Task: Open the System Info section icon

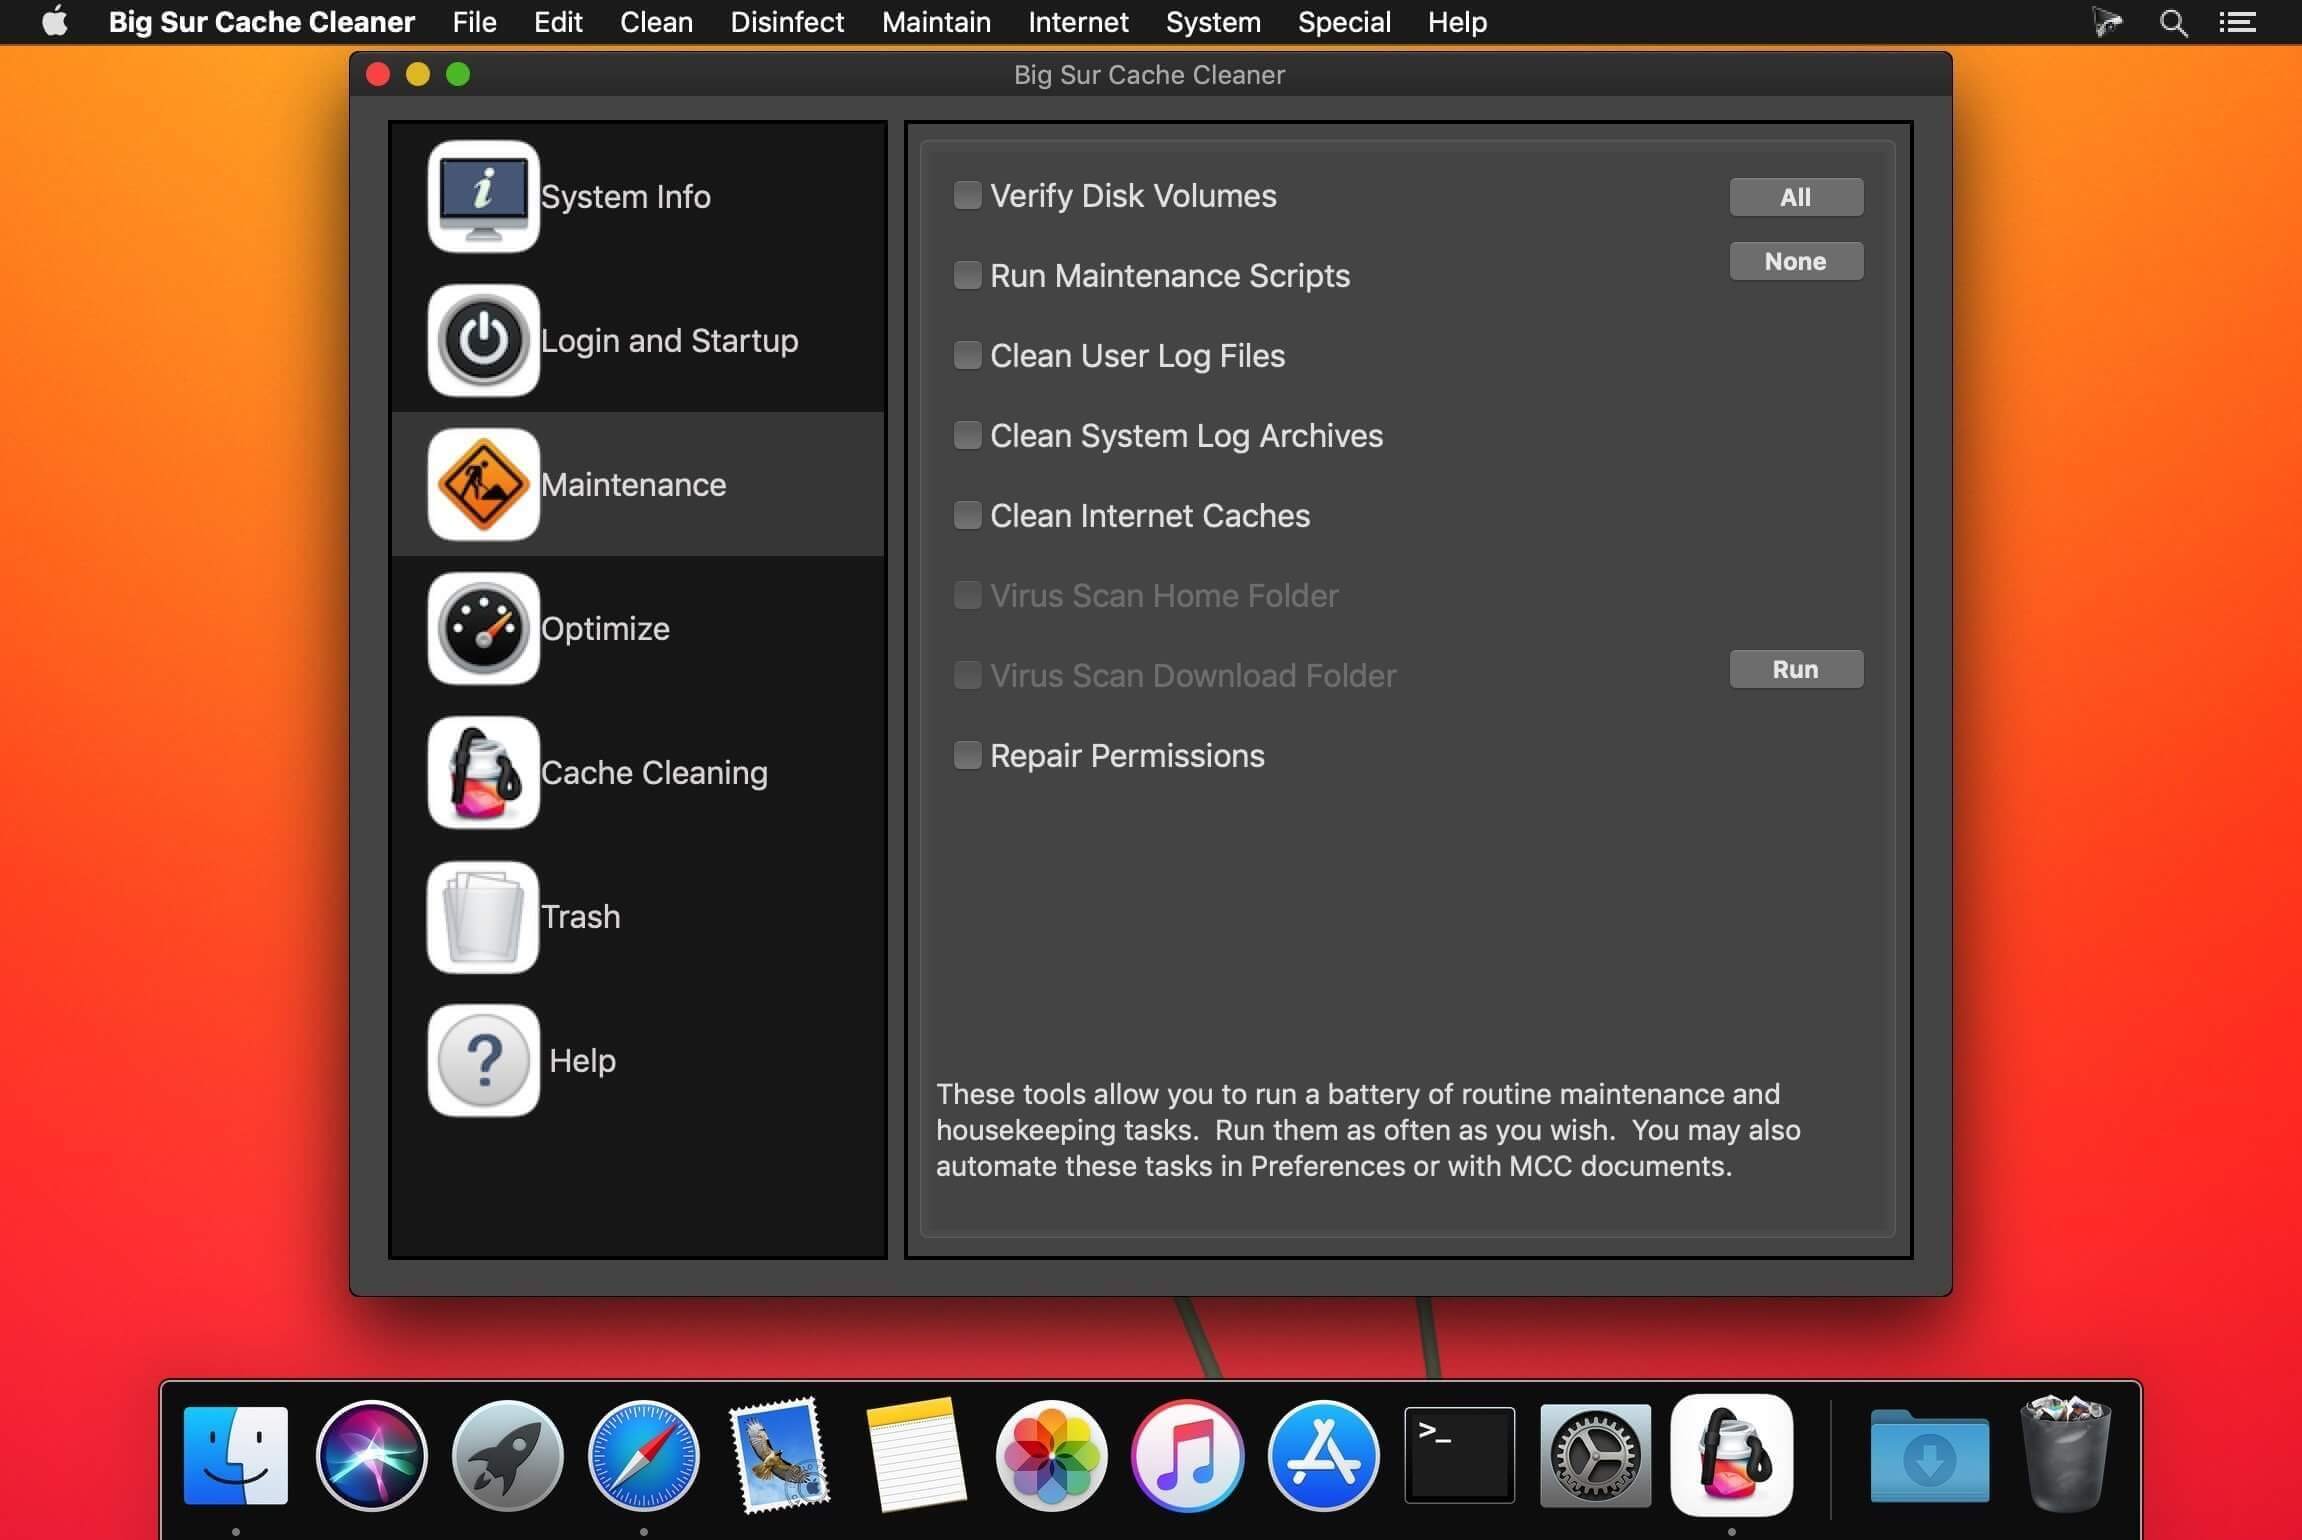Action: [483, 196]
